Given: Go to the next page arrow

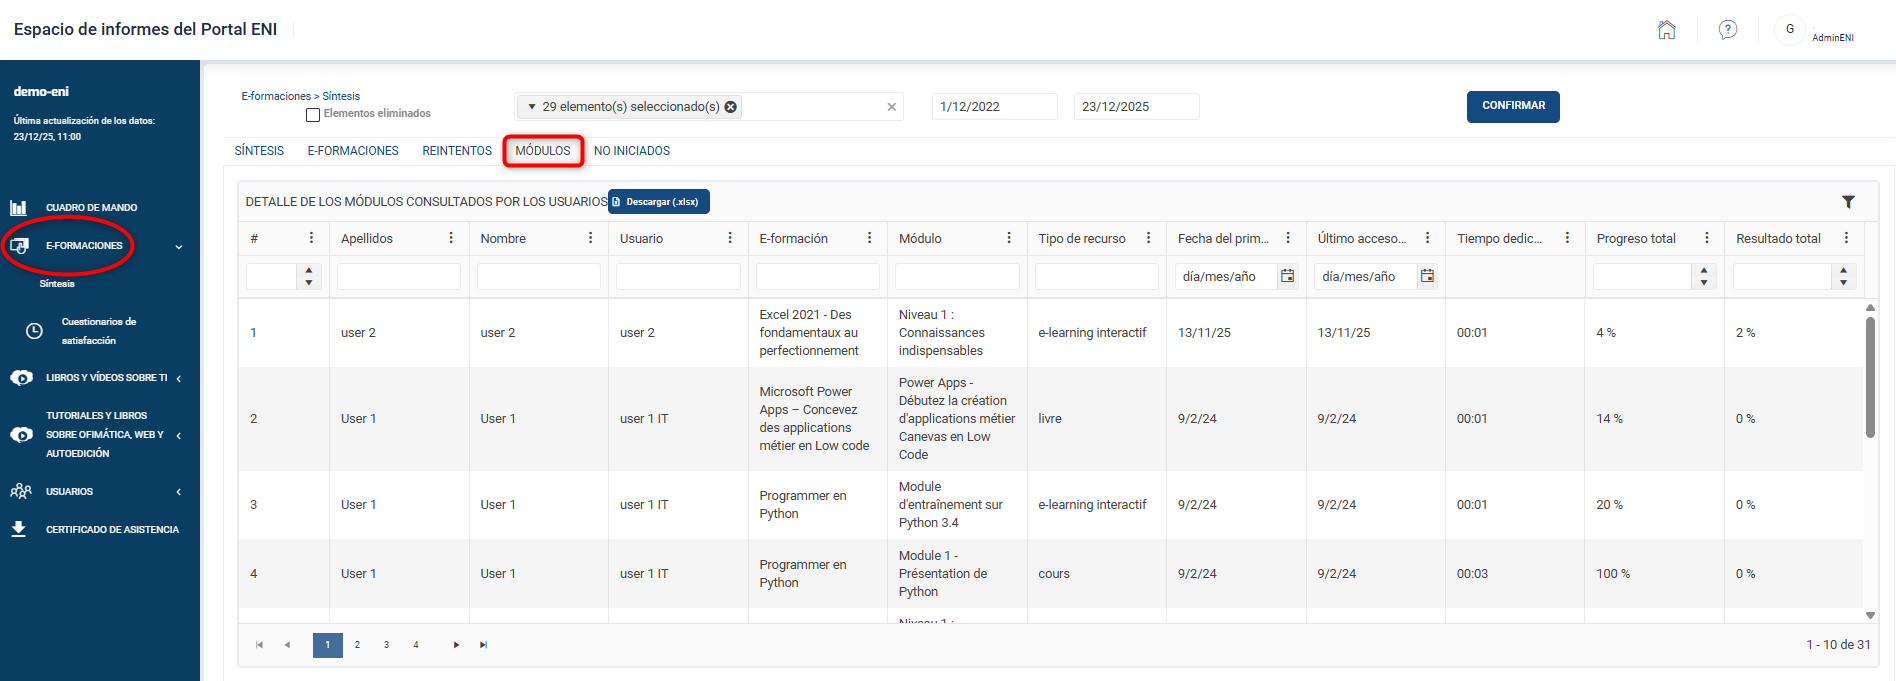Looking at the screenshot, I should 456,645.
